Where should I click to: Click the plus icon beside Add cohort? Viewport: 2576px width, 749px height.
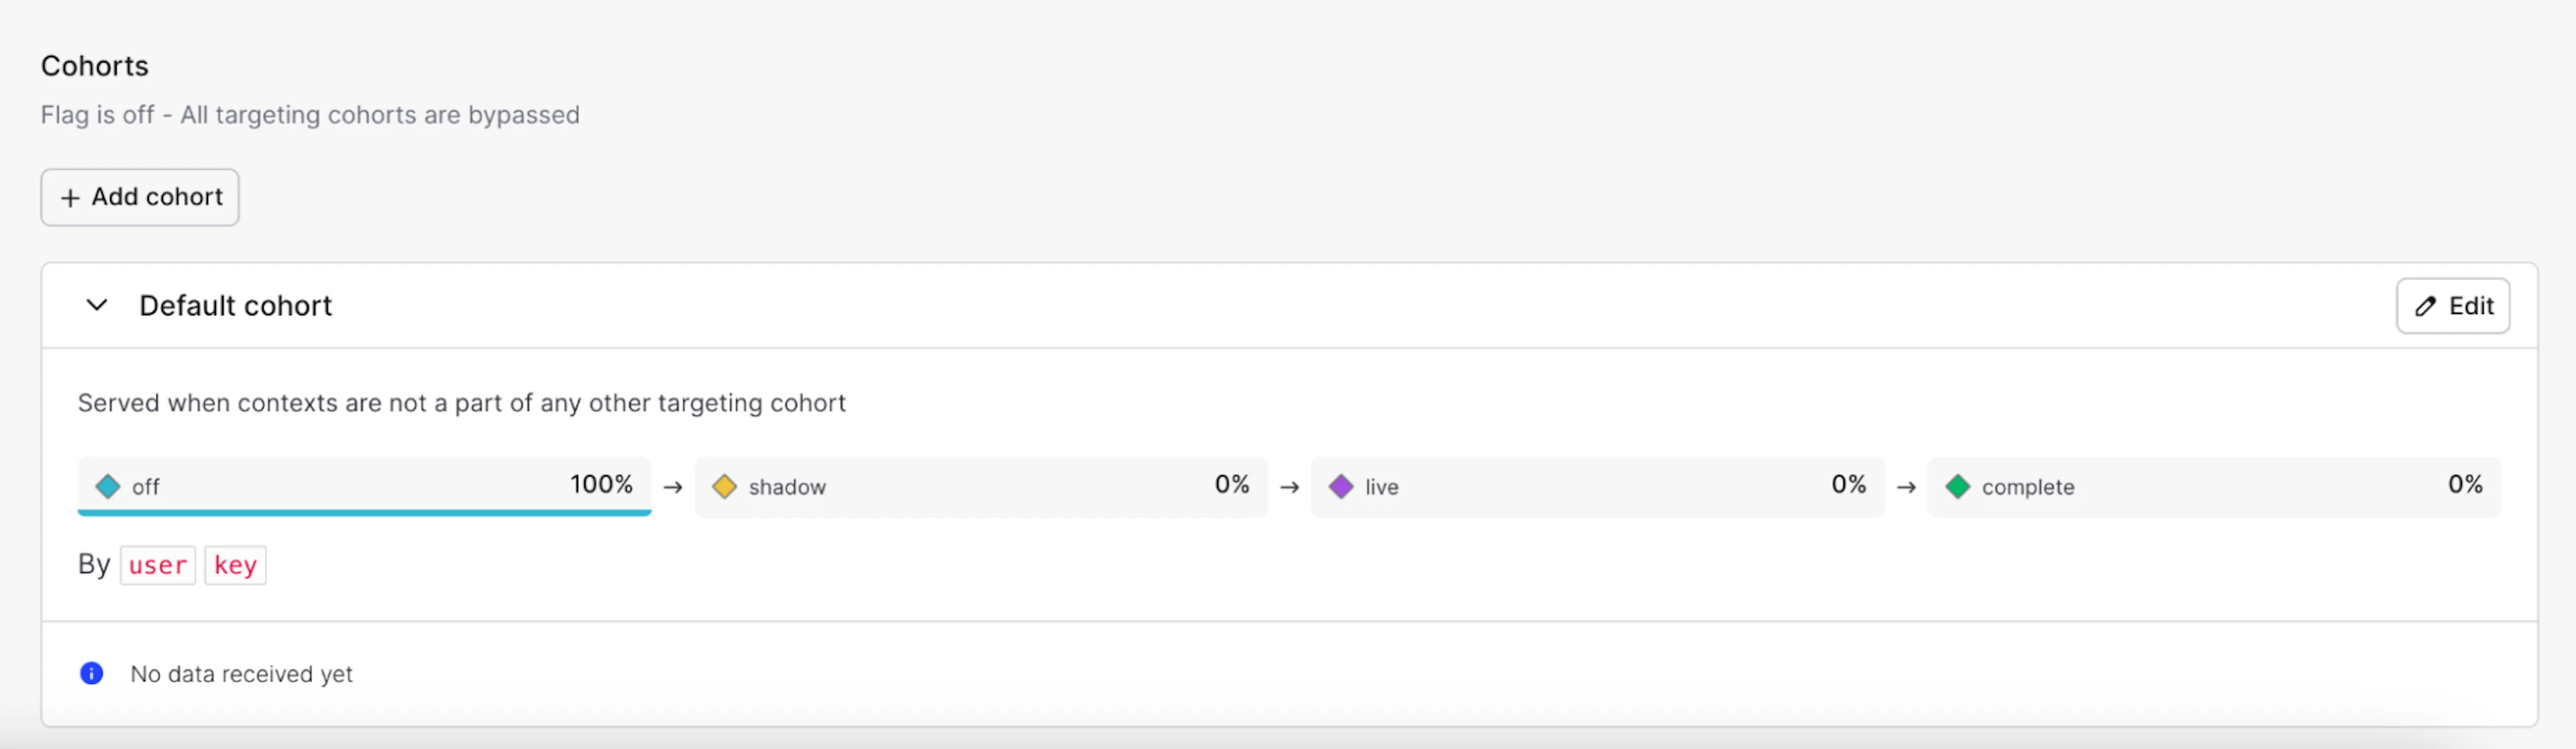click(70, 198)
